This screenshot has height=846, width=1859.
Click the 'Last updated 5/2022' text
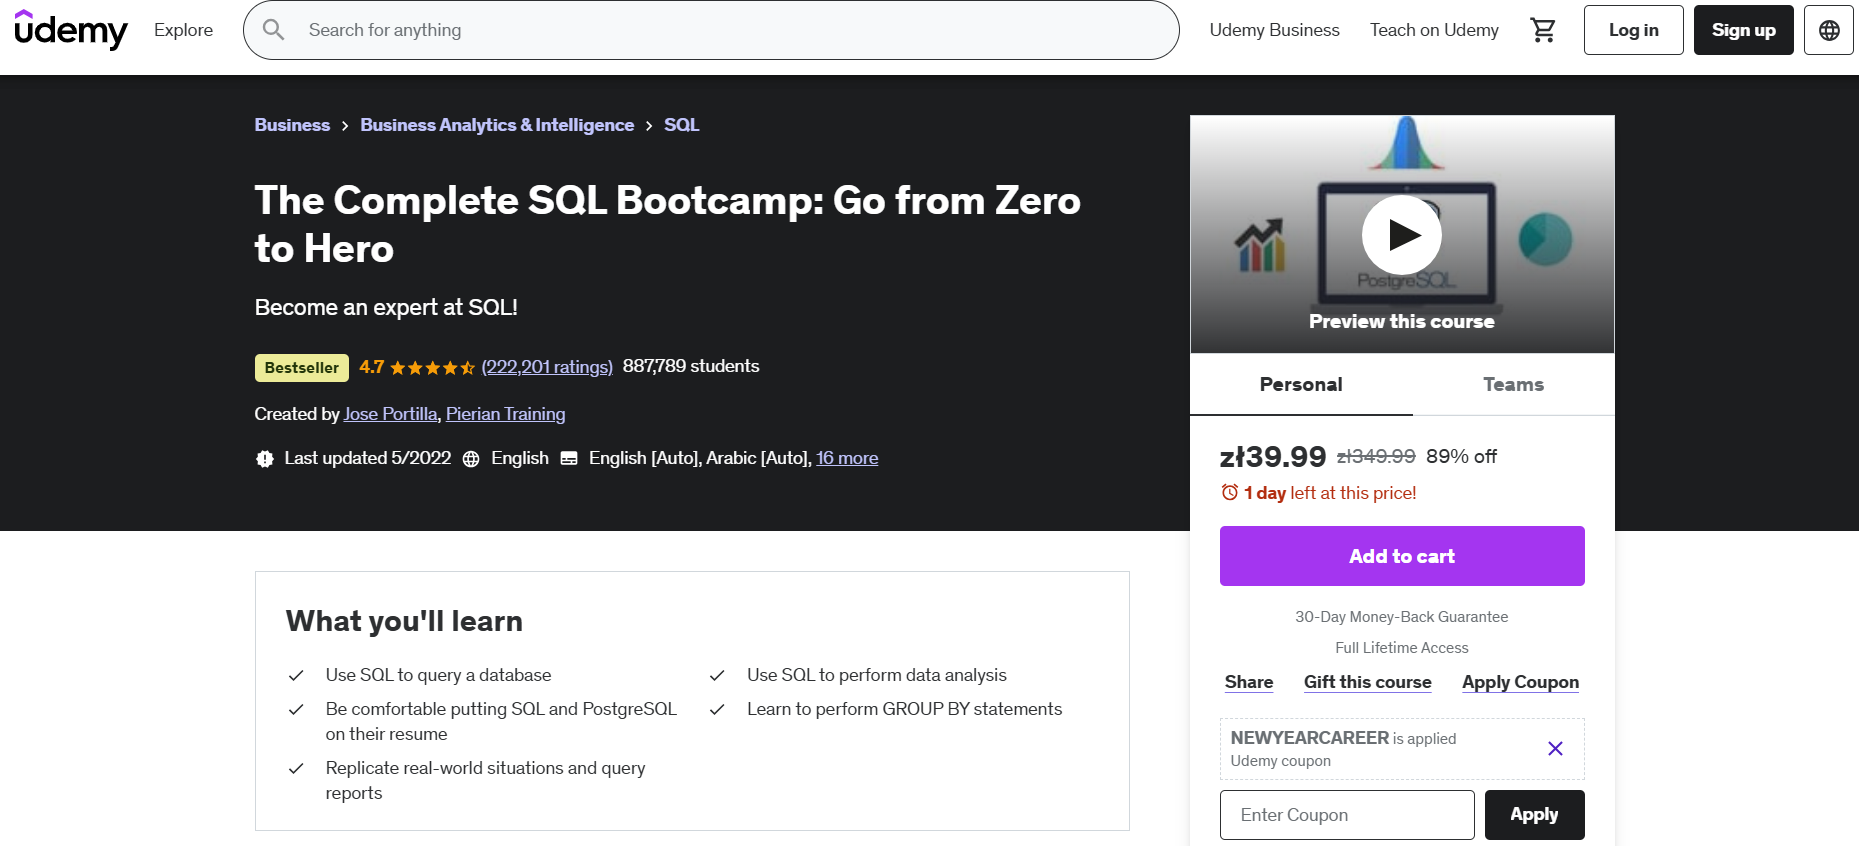coord(368,458)
